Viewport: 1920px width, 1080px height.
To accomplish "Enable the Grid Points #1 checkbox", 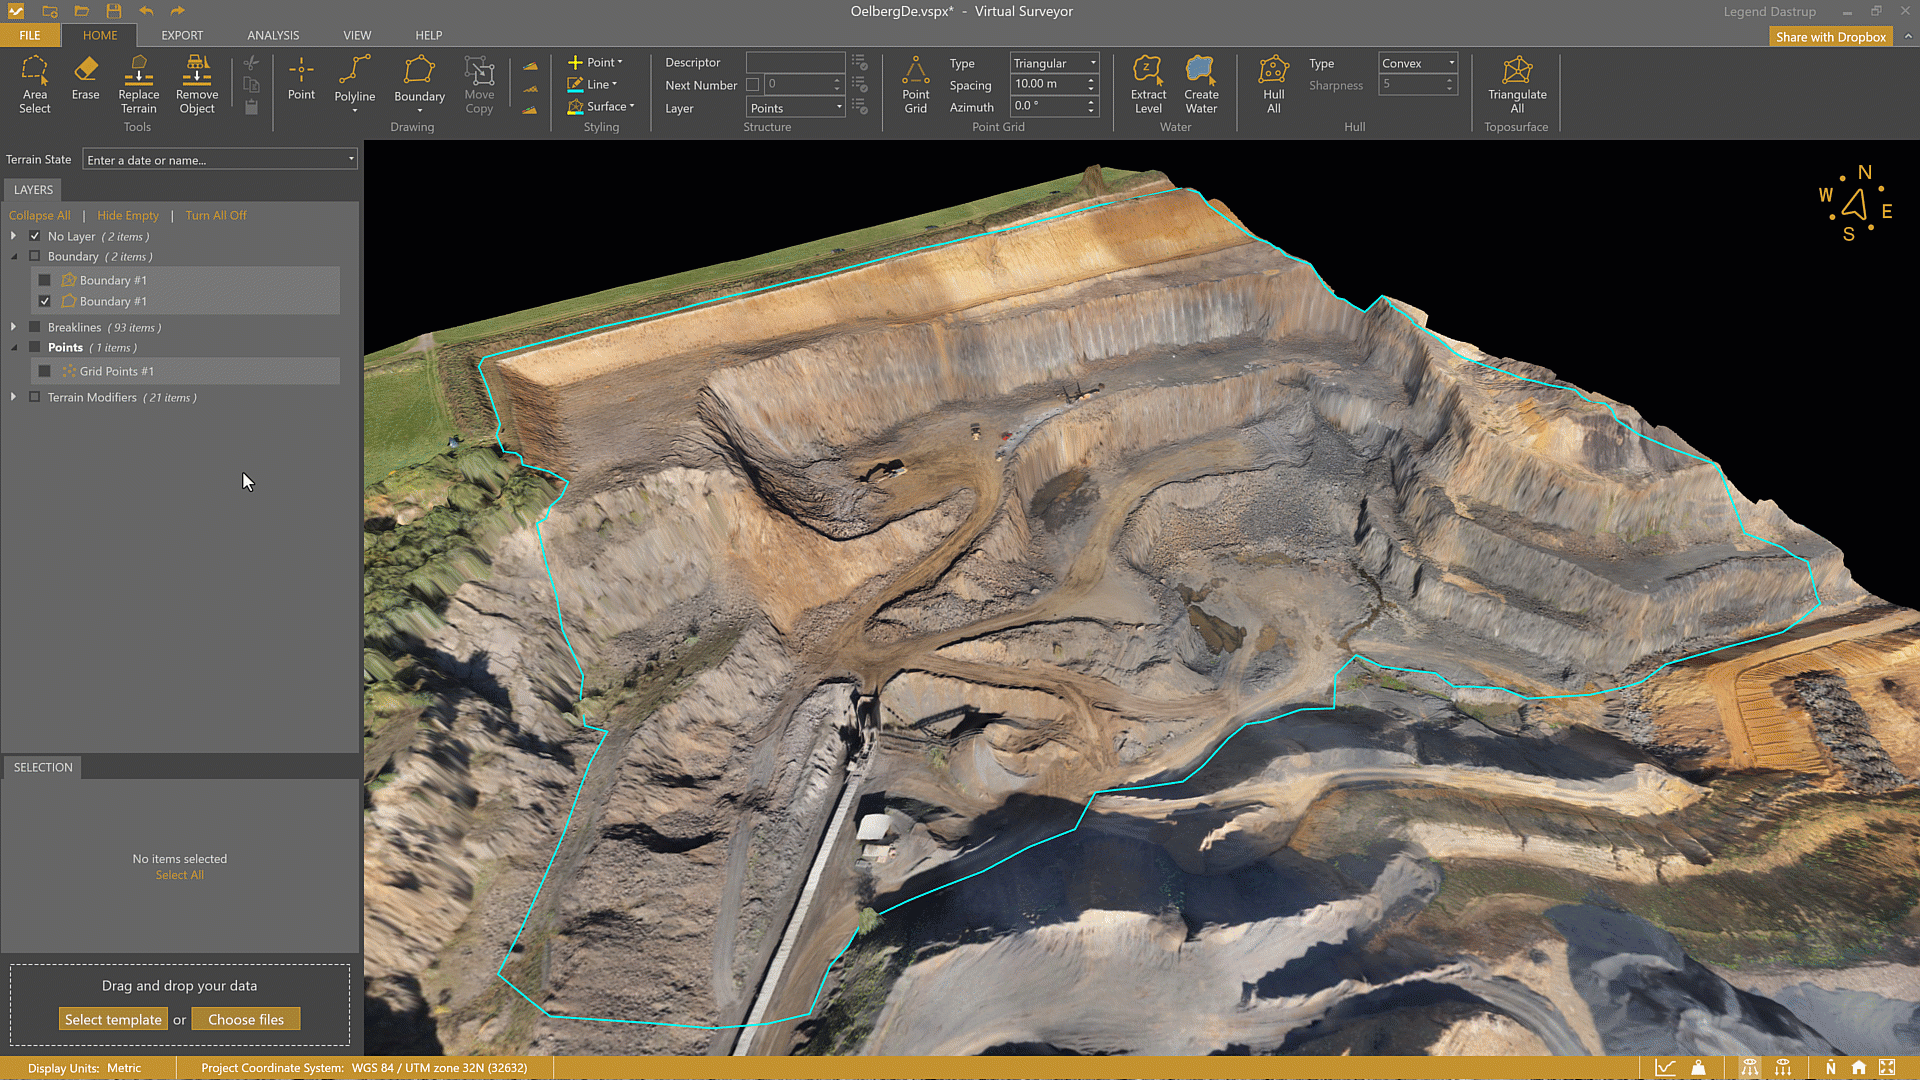I will [x=45, y=372].
